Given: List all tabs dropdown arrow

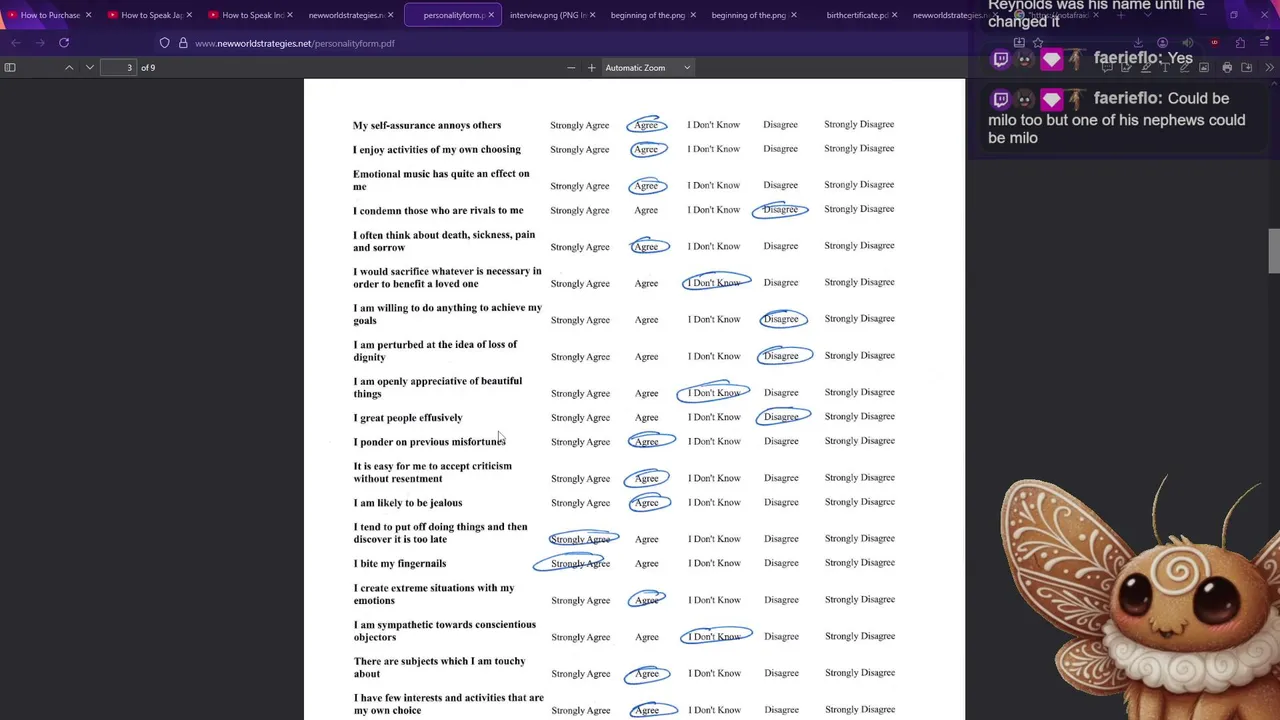Looking at the screenshot, I should (1147, 15).
